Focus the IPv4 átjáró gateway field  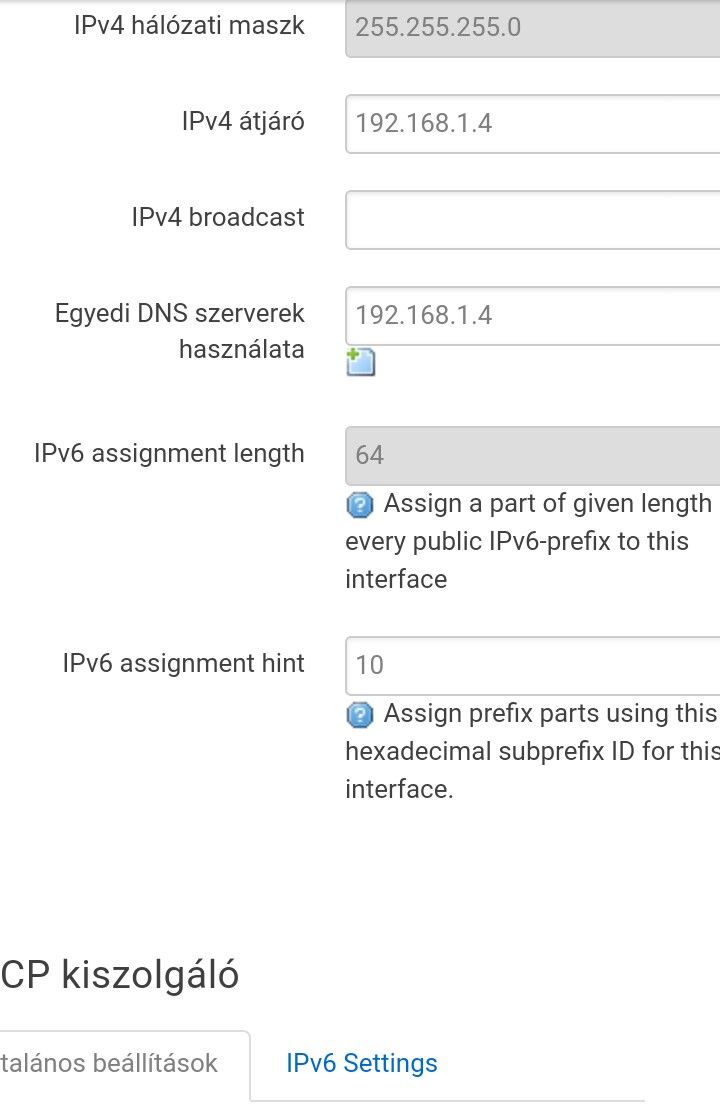click(x=533, y=123)
